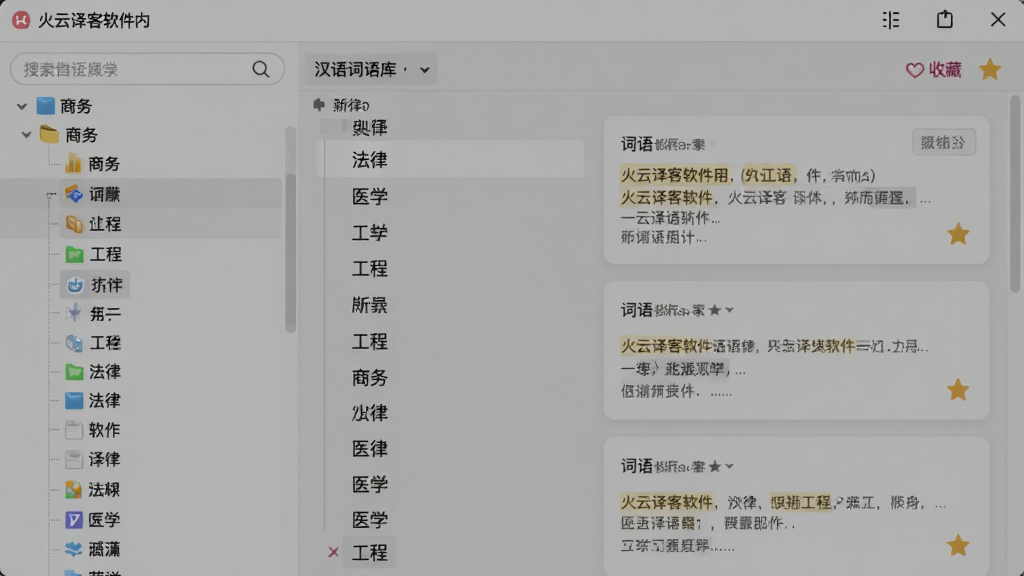Select 工程 with the red X mark
The height and width of the screenshot is (576, 1024).
[370, 552]
